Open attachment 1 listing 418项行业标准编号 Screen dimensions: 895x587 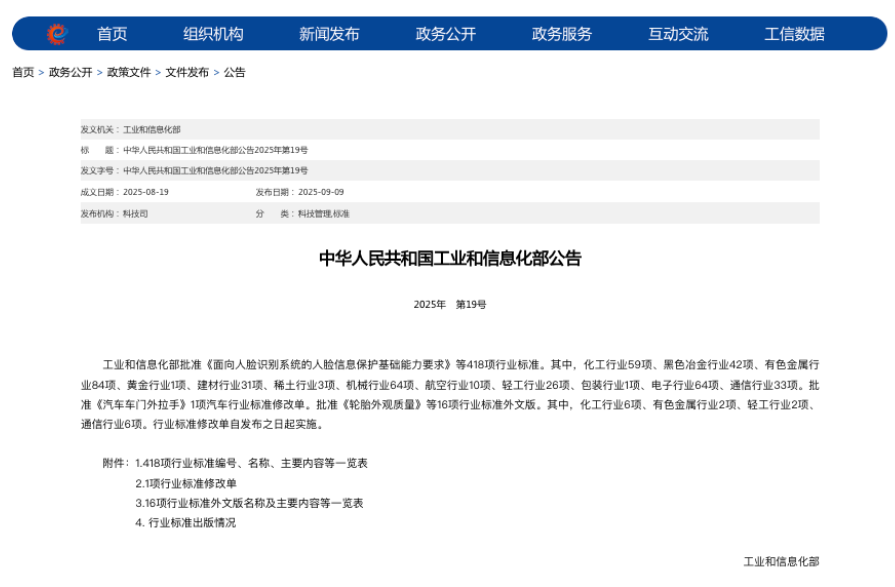[x=251, y=463]
